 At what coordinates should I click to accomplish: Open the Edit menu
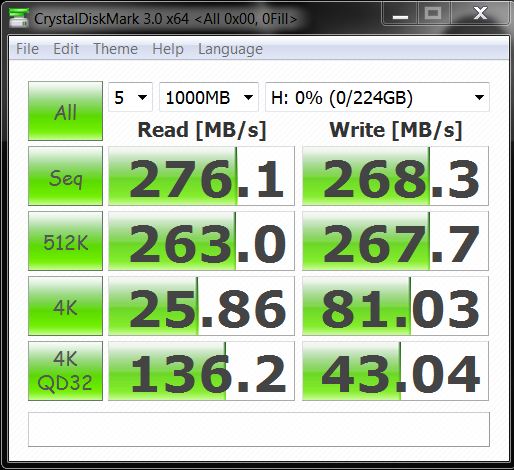66,49
